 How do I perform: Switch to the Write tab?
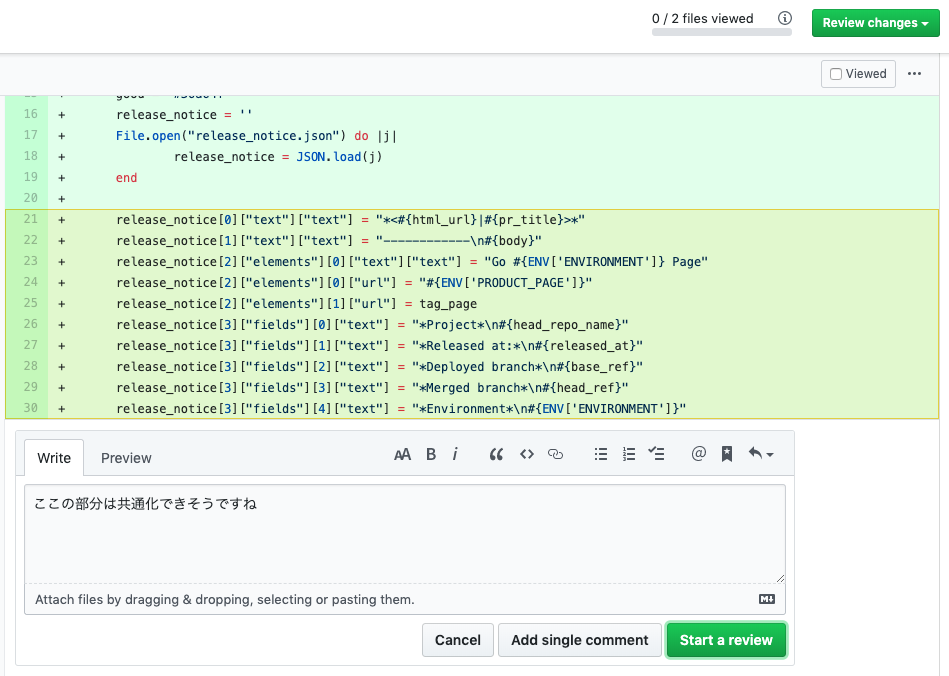tap(54, 458)
